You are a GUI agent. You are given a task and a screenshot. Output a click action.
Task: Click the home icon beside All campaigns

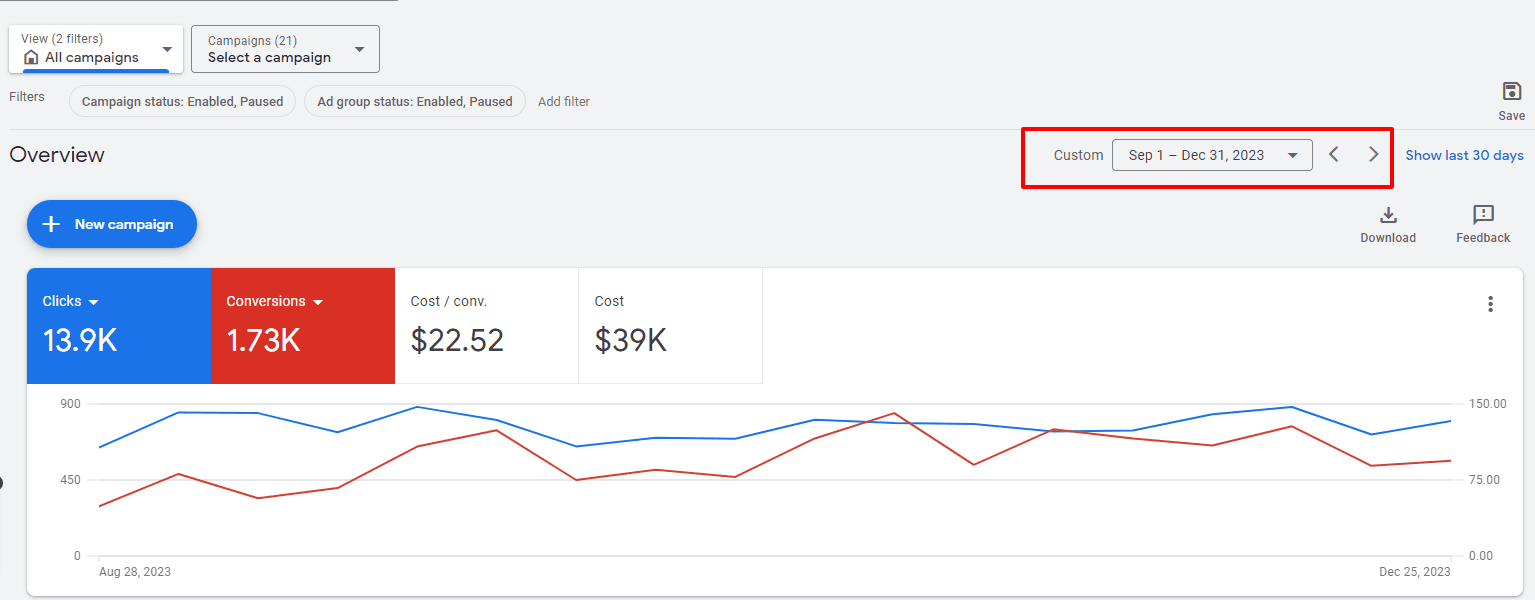[x=31, y=58]
